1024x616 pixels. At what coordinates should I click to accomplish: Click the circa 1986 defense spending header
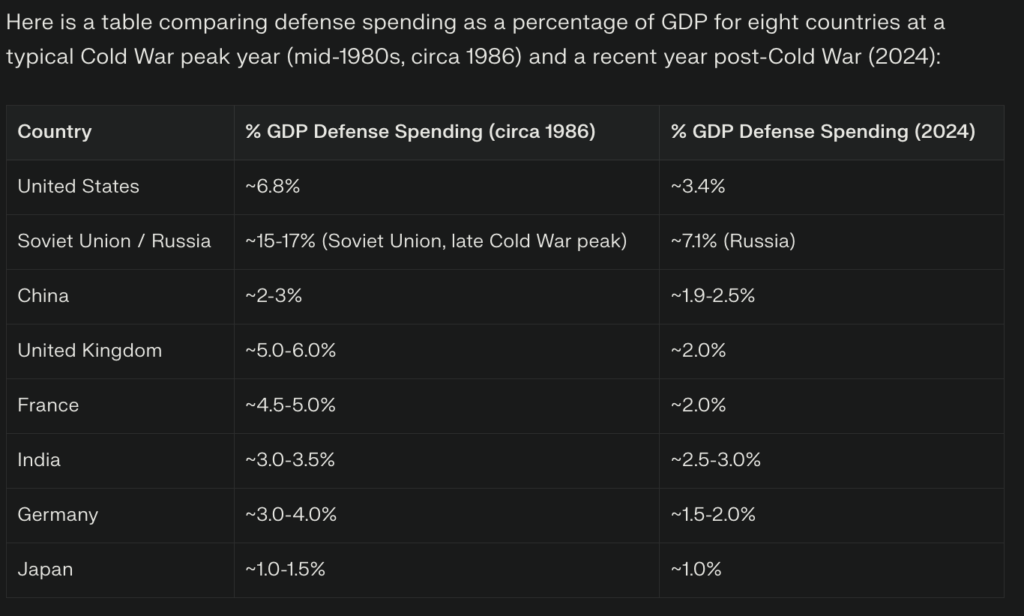point(420,132)
